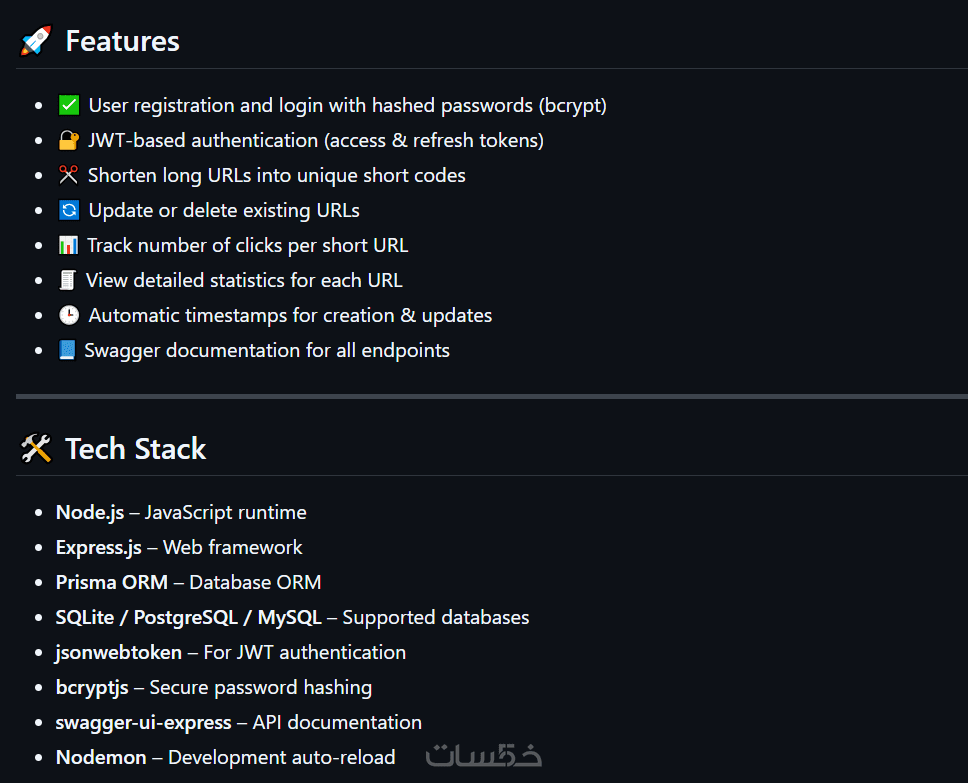Click the Features heading text
This screenshot has height=783, width=968.
(x=122, y=41)
